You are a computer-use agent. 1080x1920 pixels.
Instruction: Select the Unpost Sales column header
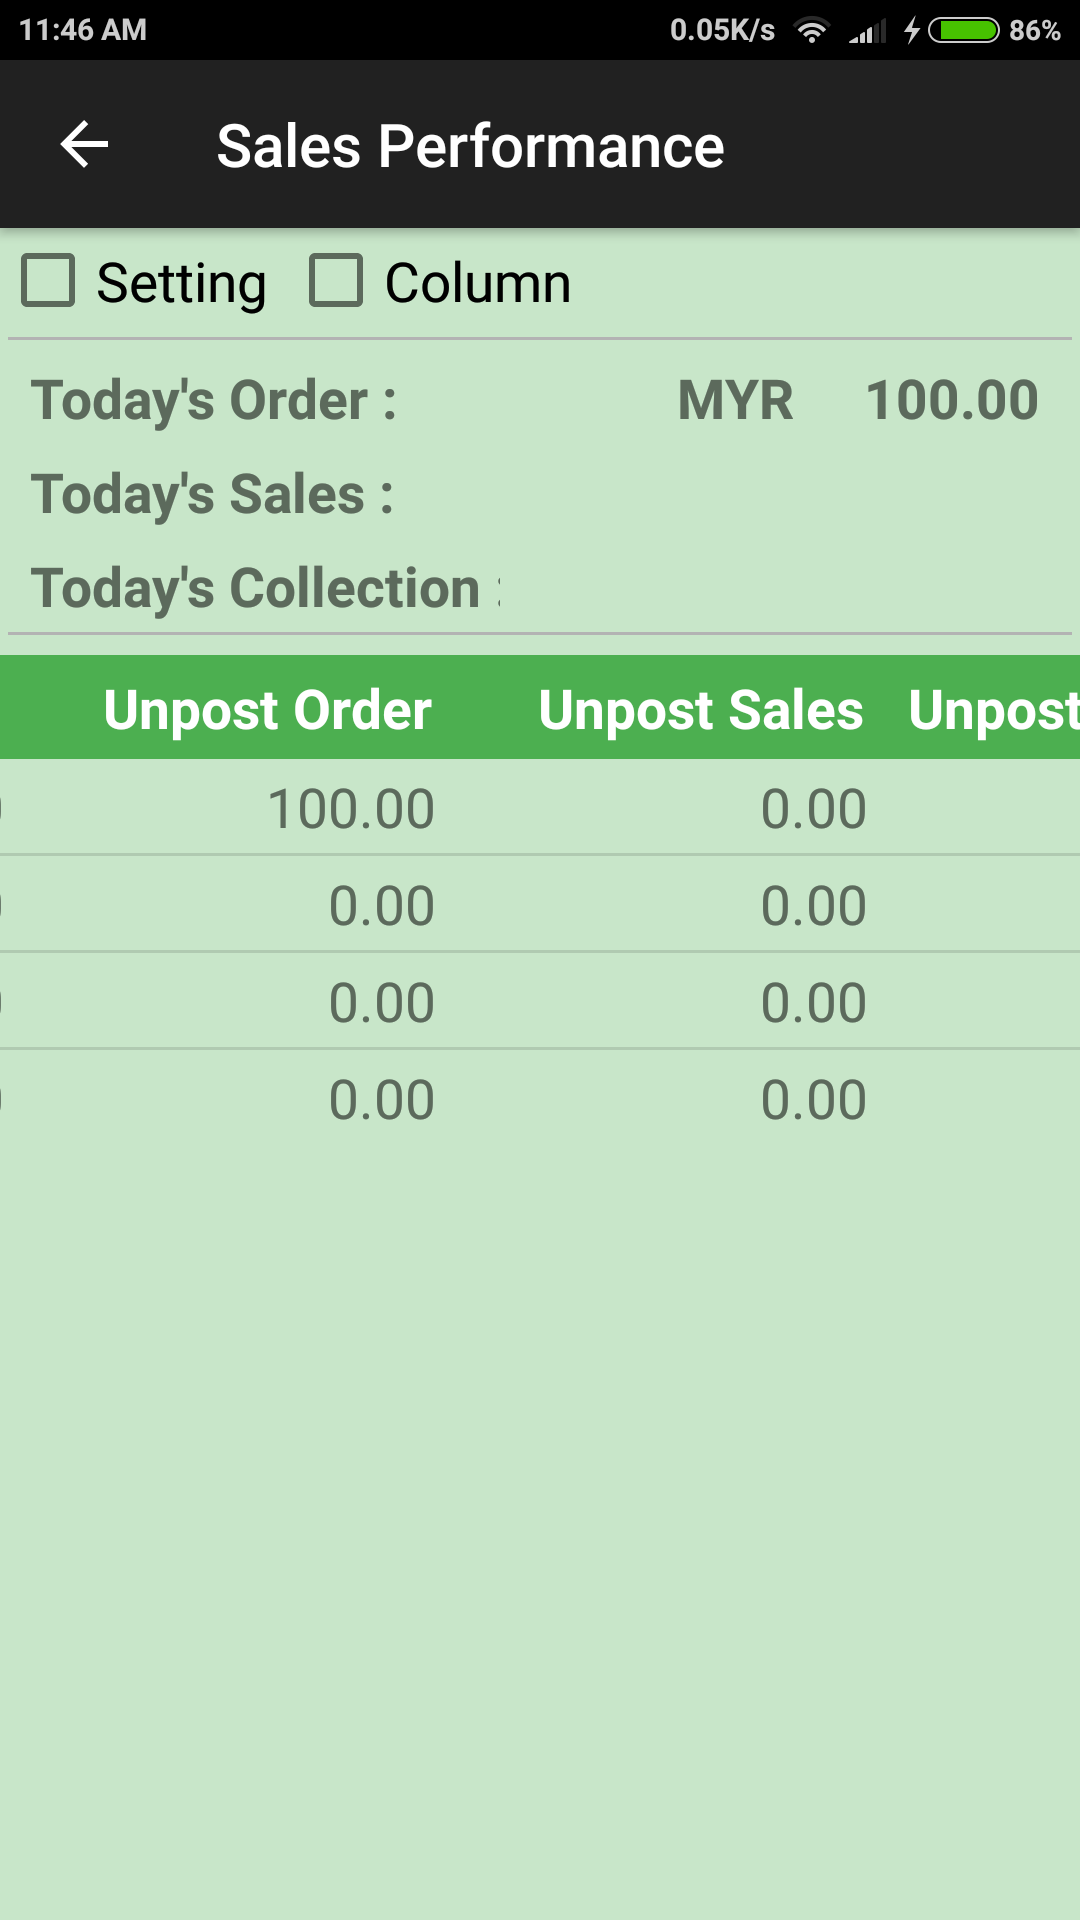click(700, 710)
